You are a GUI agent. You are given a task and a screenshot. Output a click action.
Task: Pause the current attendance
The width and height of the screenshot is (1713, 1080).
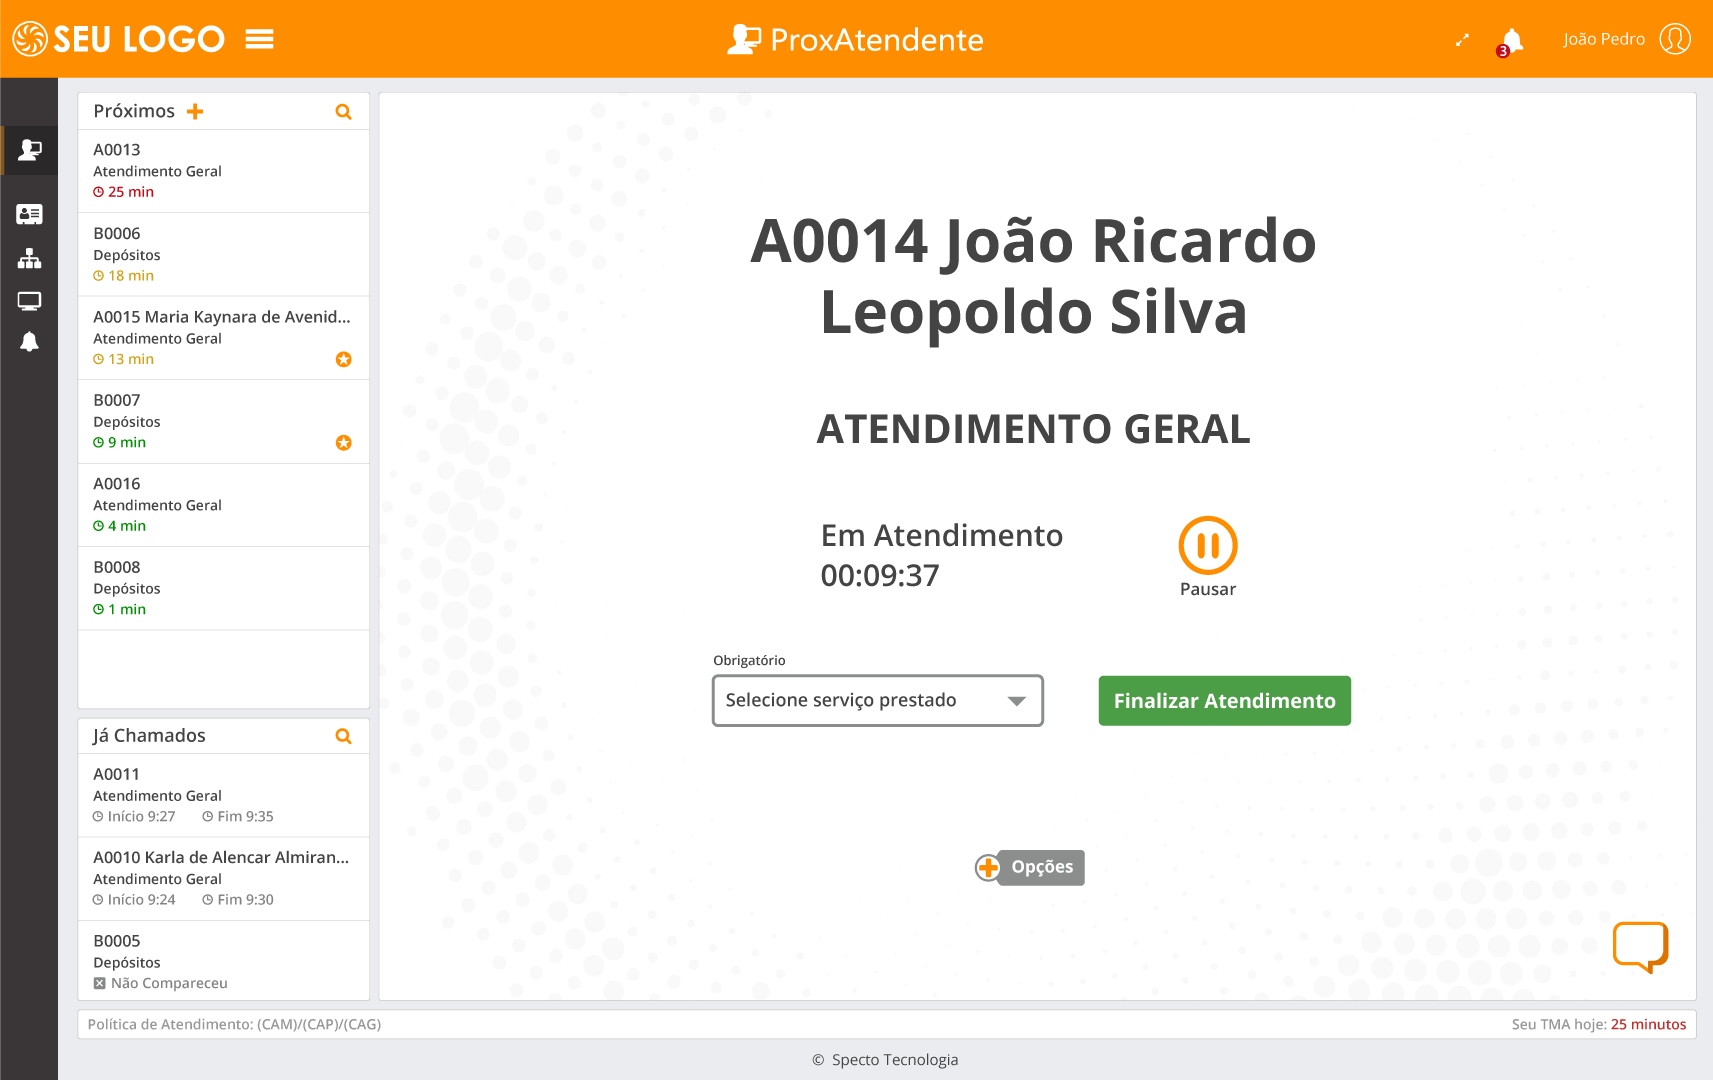click(1208, 546)
